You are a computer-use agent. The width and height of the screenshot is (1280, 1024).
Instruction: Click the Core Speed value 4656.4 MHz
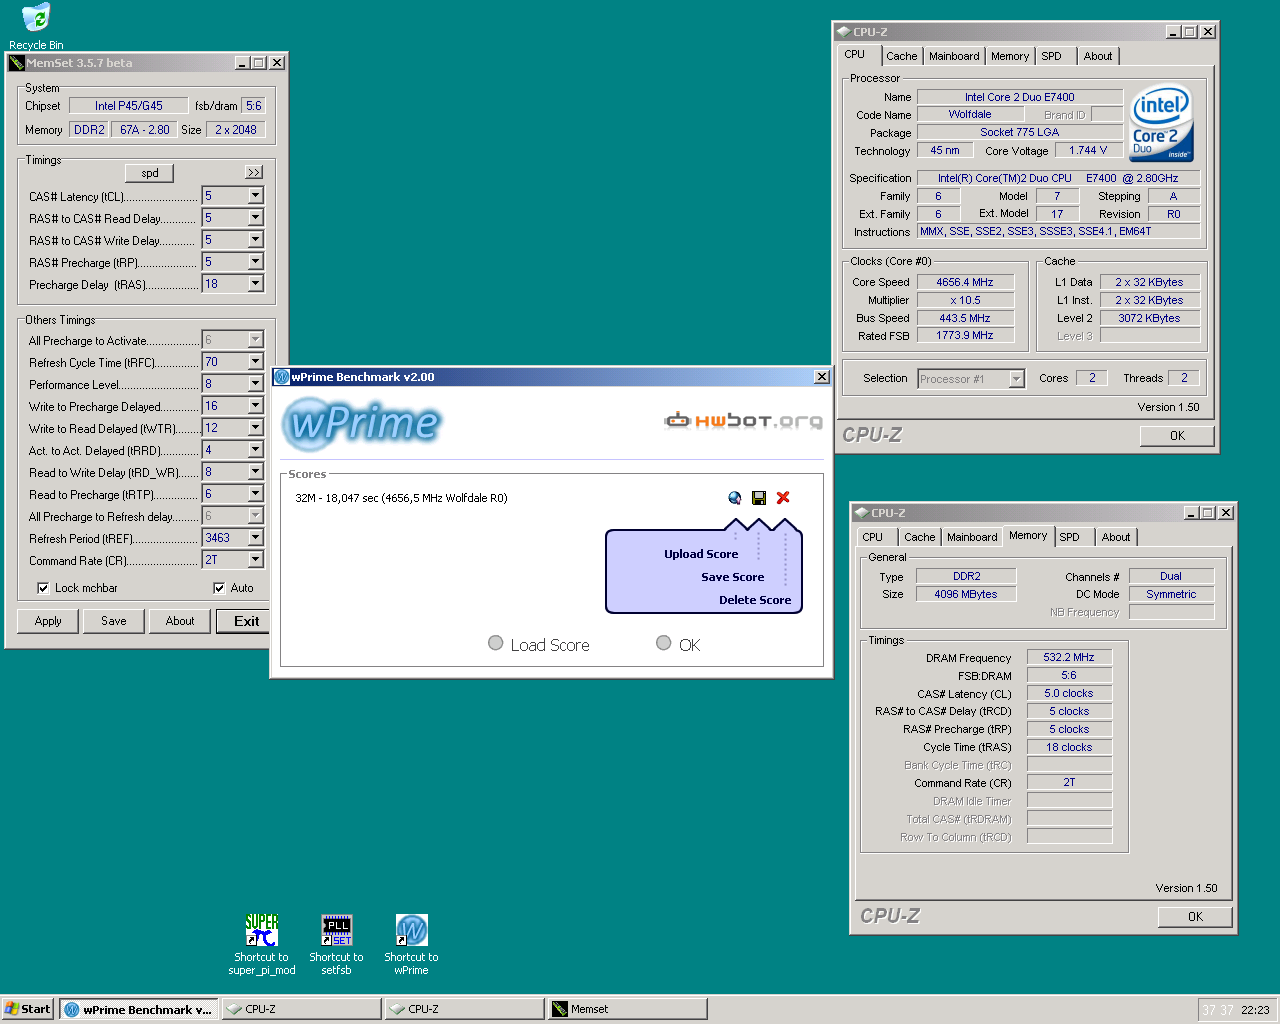pyautogui.click(x=965, y=283)
